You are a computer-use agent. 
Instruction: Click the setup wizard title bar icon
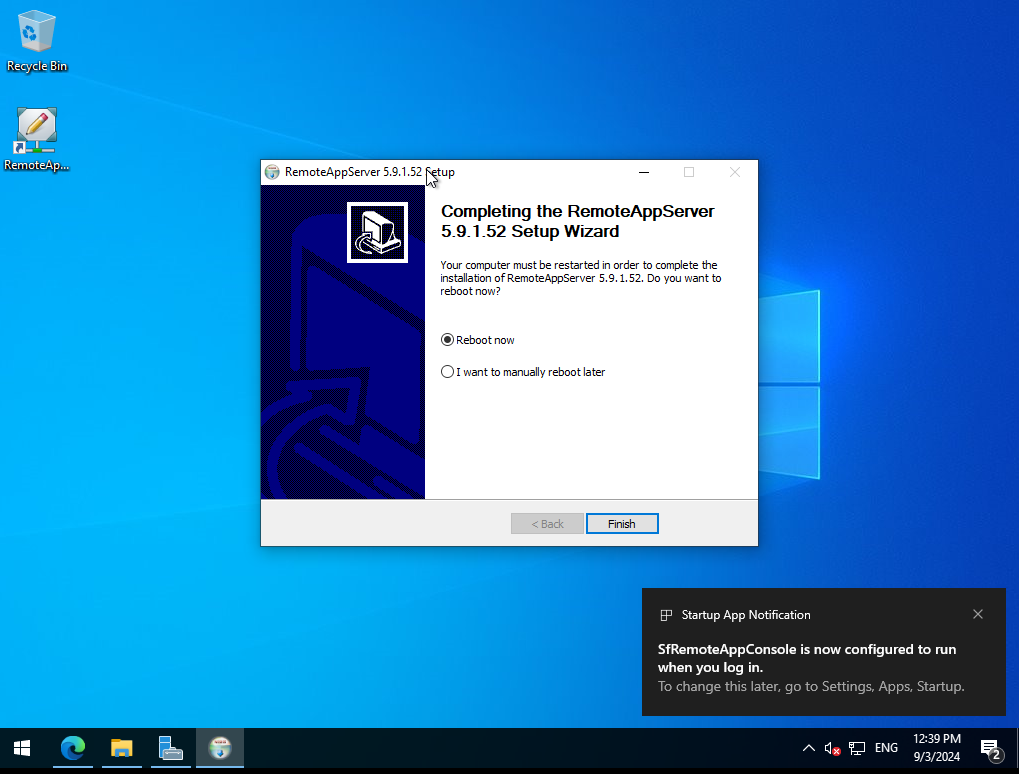pyautogui.click(x=272, y=172)
